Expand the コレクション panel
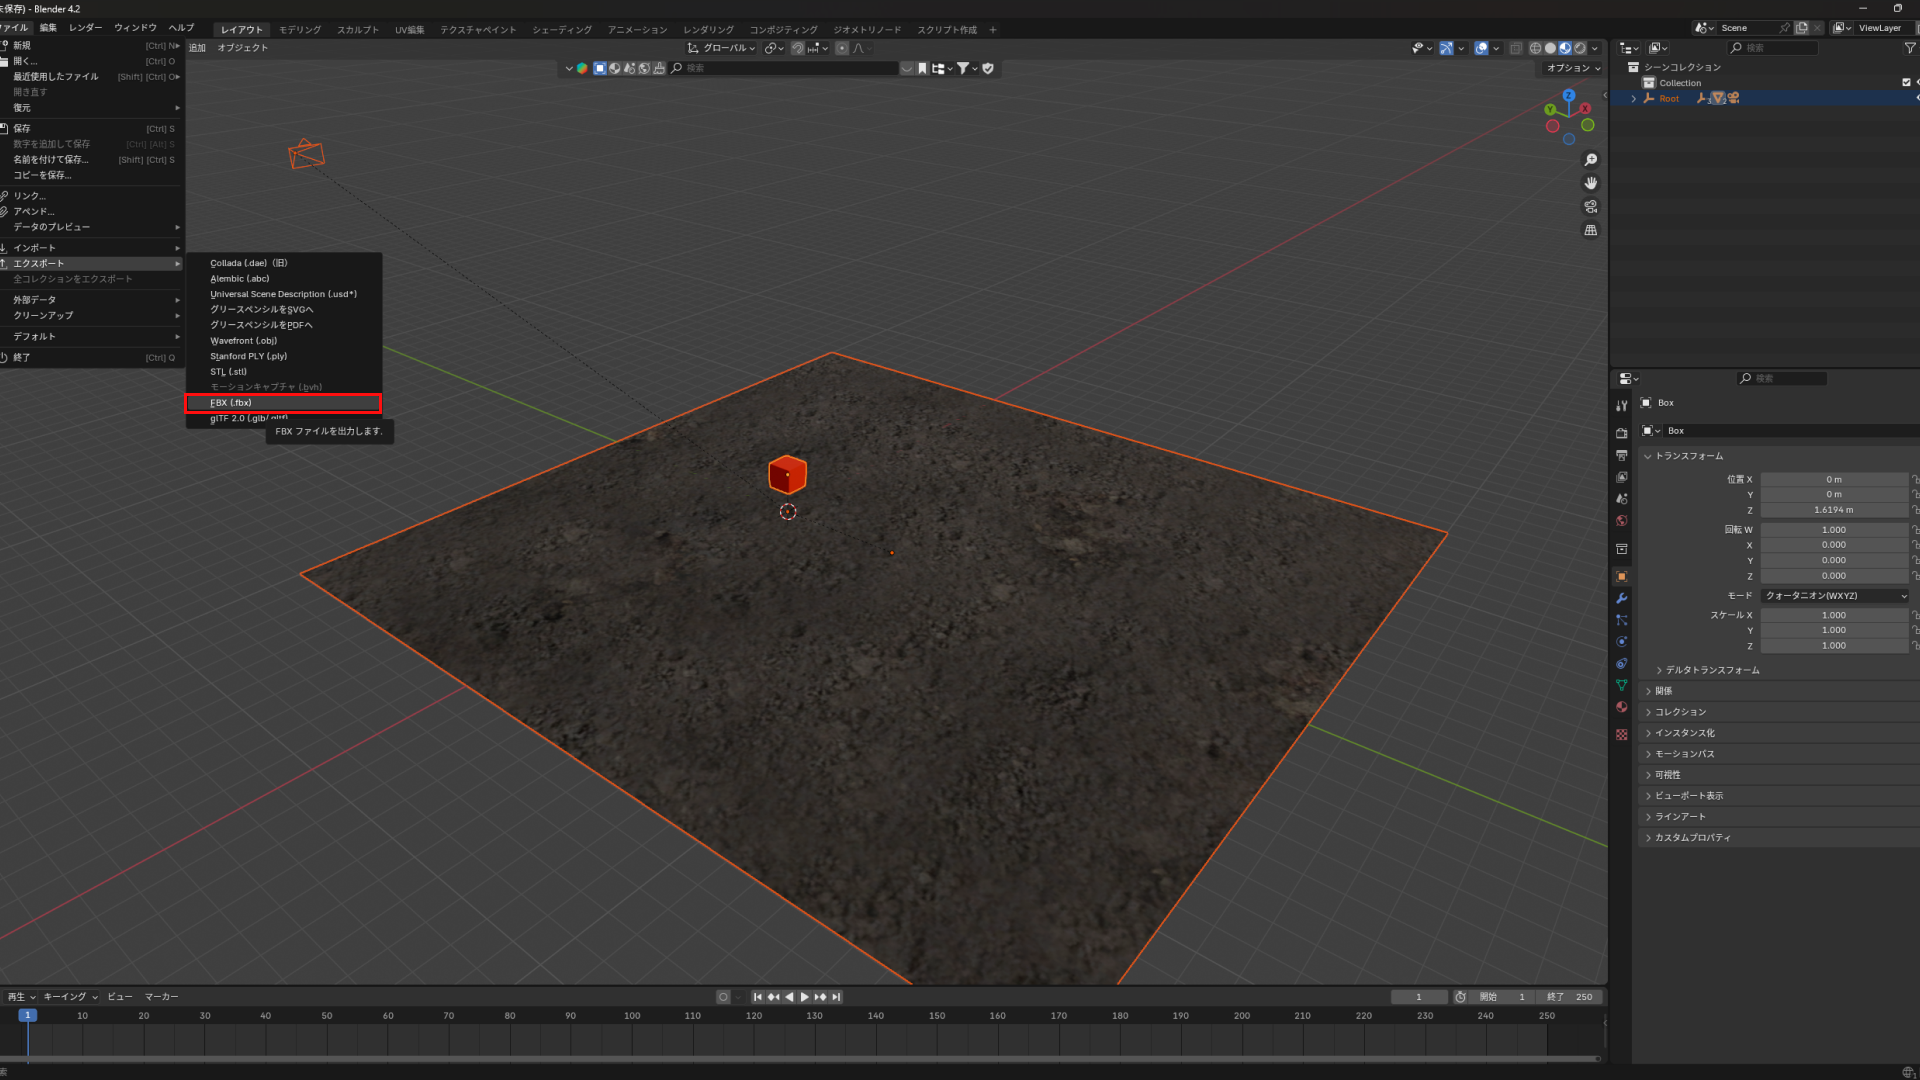The height and width of the screenshot is (1080, 1920). click(1680, 712)
